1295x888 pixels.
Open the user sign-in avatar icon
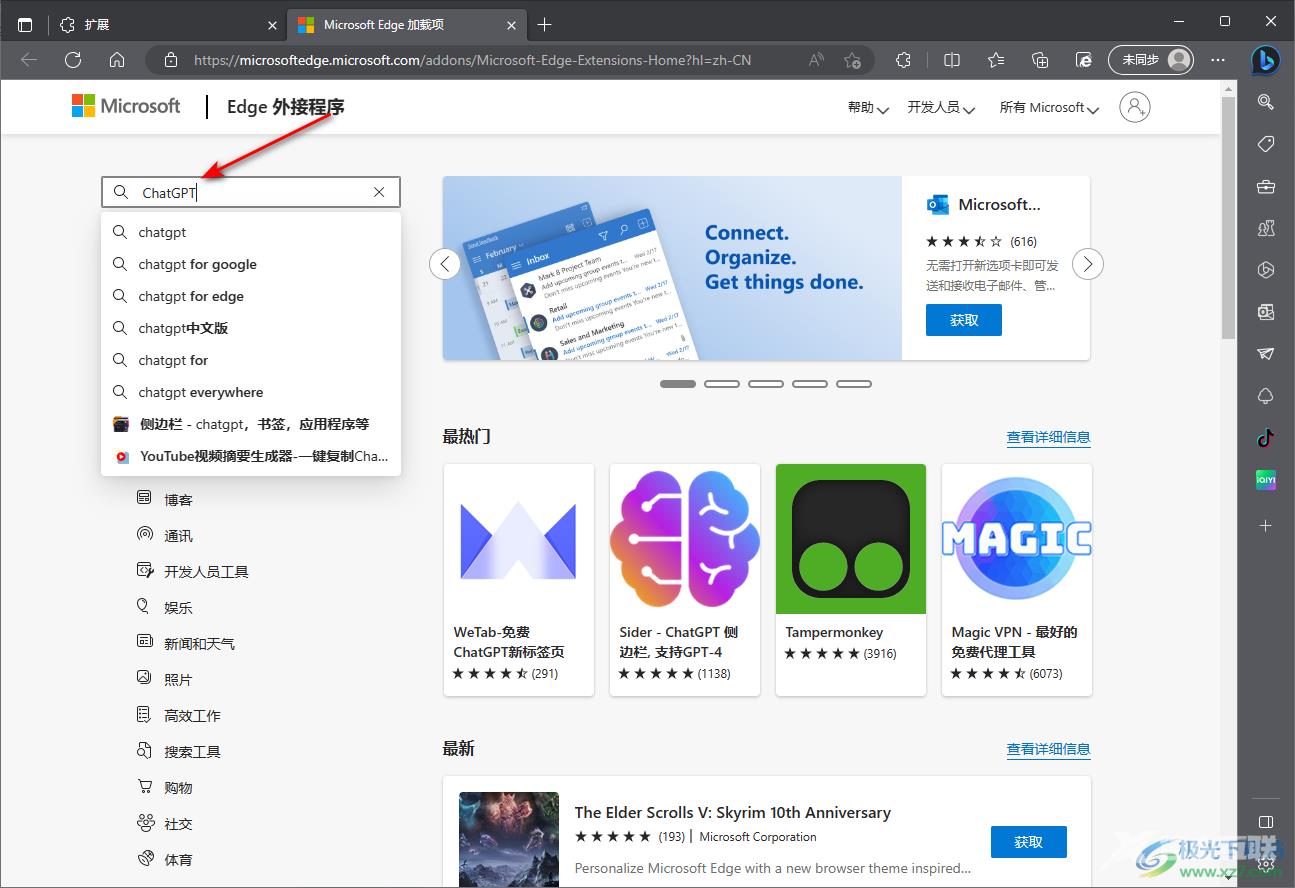1135,107
